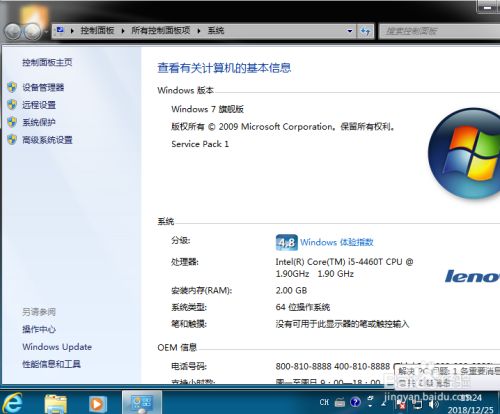
Task: Open Windows Media Player on taskbar
Action: click(x=97, y=404)
